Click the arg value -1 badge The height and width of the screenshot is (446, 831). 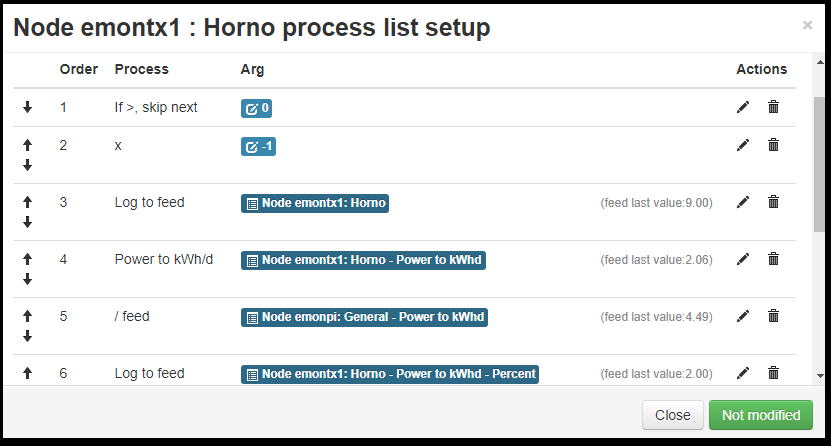pyautogui.click(x=258, y=146)
